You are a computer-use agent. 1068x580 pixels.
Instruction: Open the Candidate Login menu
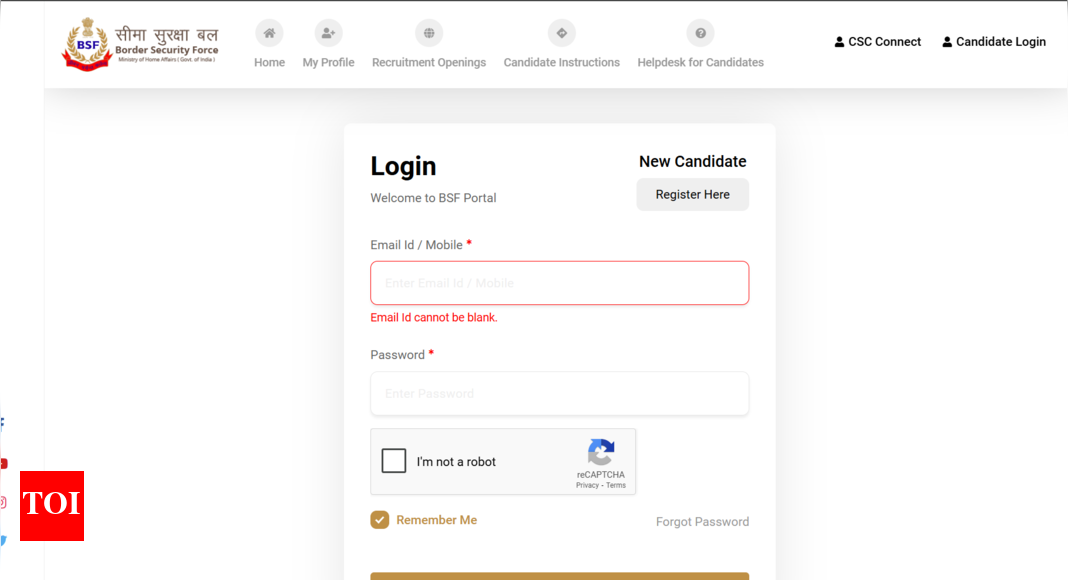point(994,42)
